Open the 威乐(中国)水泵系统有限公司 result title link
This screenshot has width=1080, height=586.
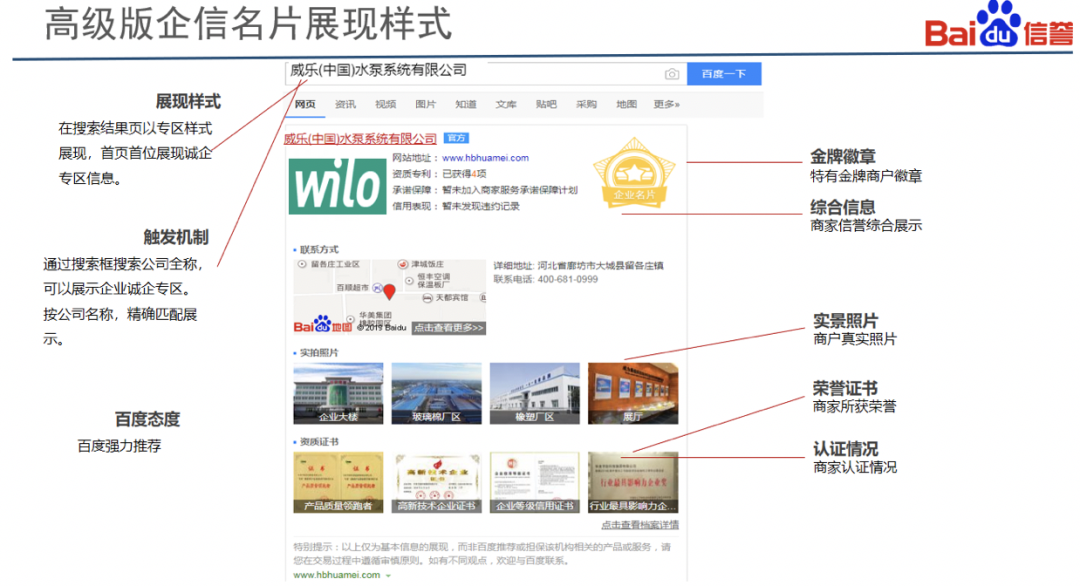tap(360, 138)
